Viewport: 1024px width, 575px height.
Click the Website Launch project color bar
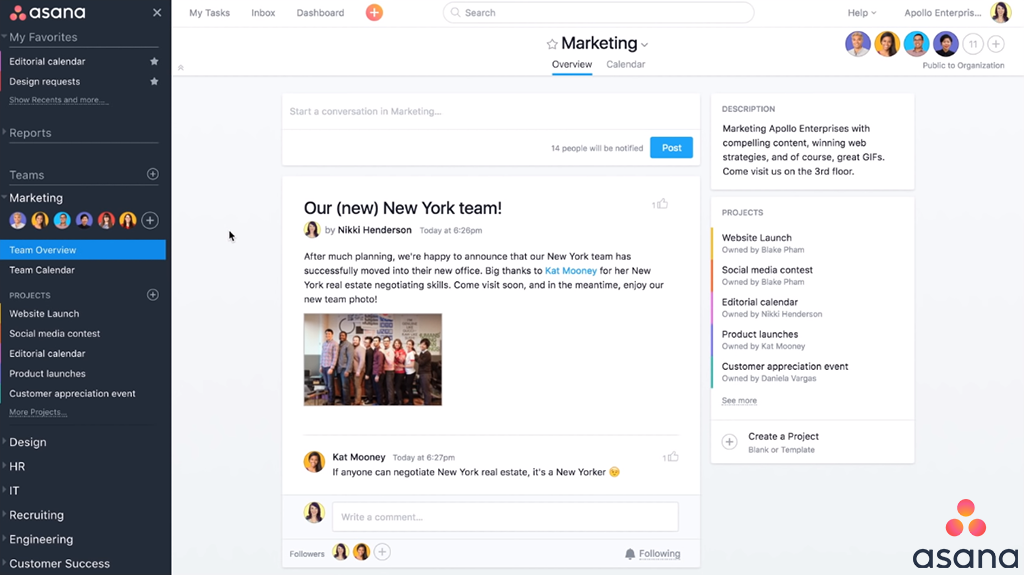pos(712,243)
